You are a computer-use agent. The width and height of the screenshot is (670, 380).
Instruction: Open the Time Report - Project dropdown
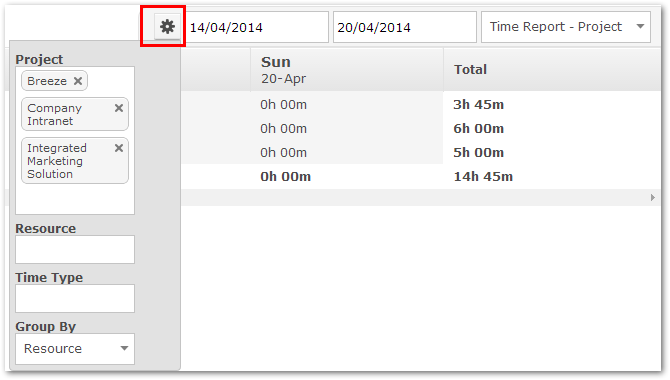[x=566, y=27]
